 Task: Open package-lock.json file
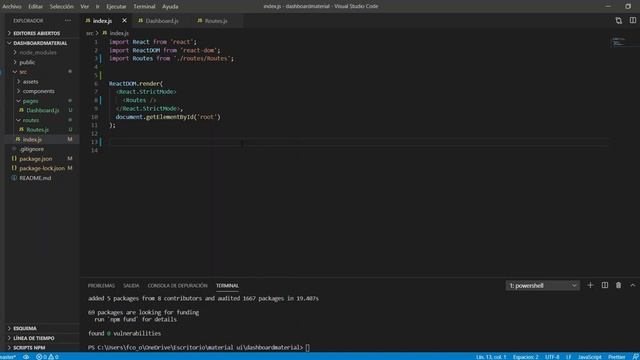(x=42, y=168)
